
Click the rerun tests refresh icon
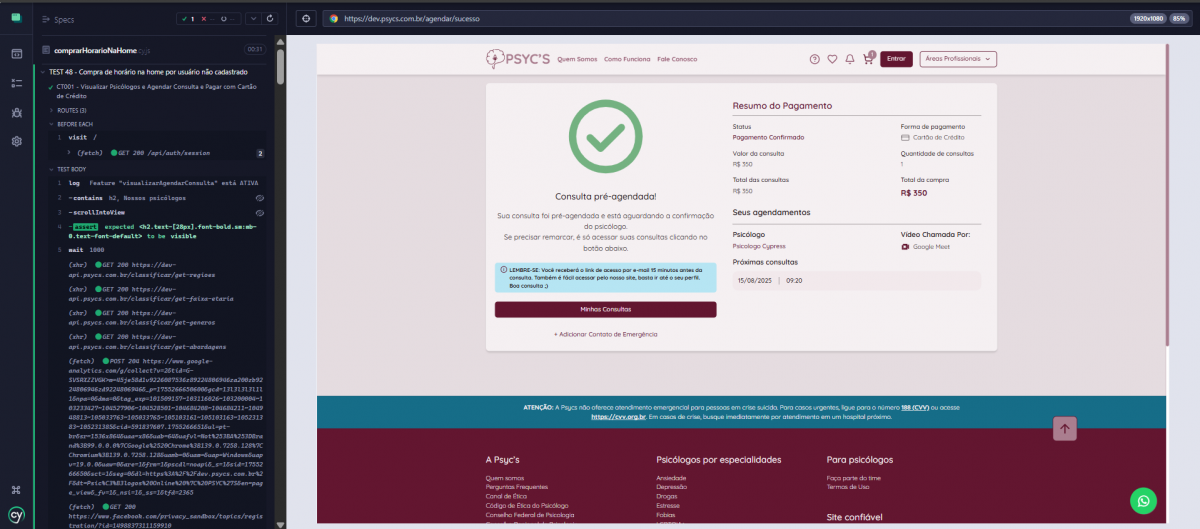pos(270,18)
